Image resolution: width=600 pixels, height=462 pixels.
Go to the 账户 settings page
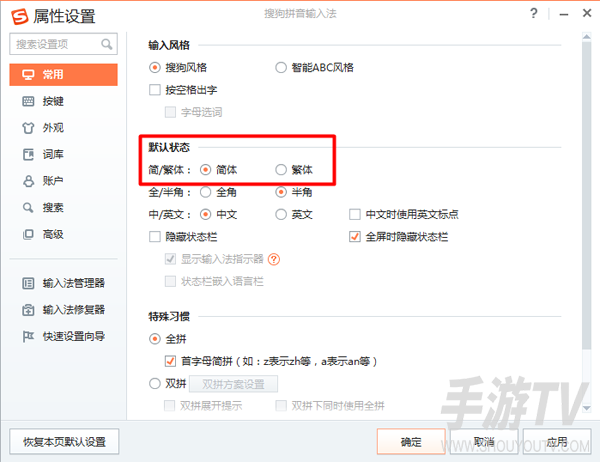[x=63, y=181]
